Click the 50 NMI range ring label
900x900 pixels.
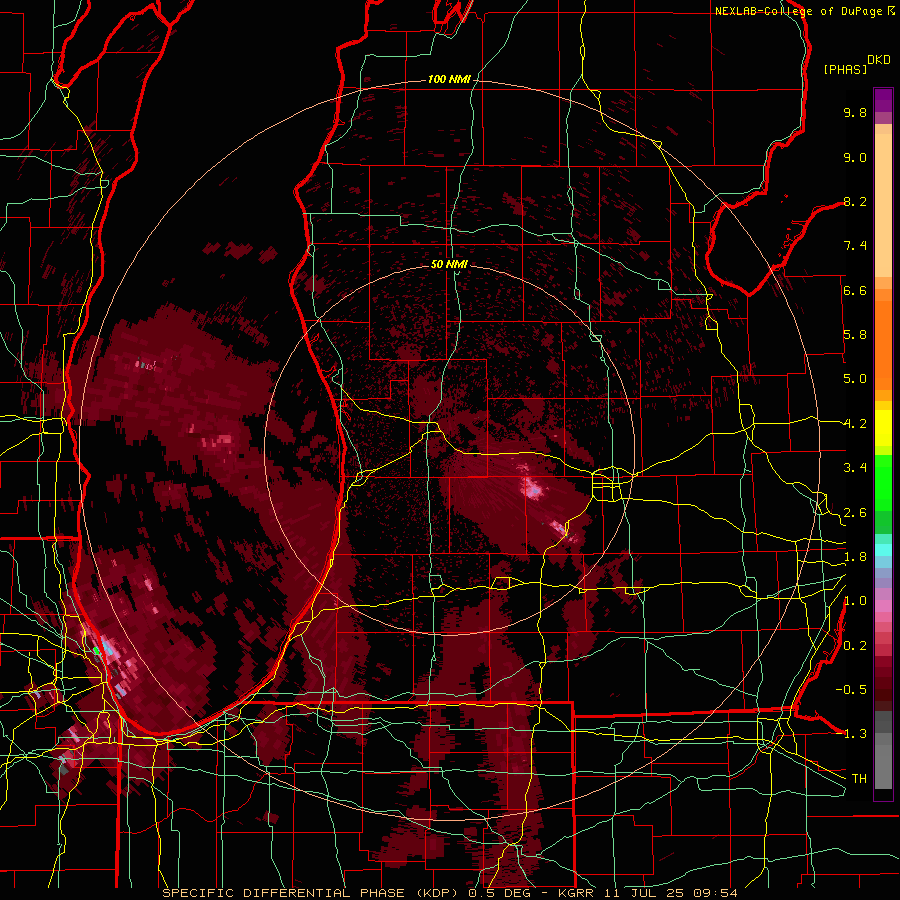click(449, 264)
